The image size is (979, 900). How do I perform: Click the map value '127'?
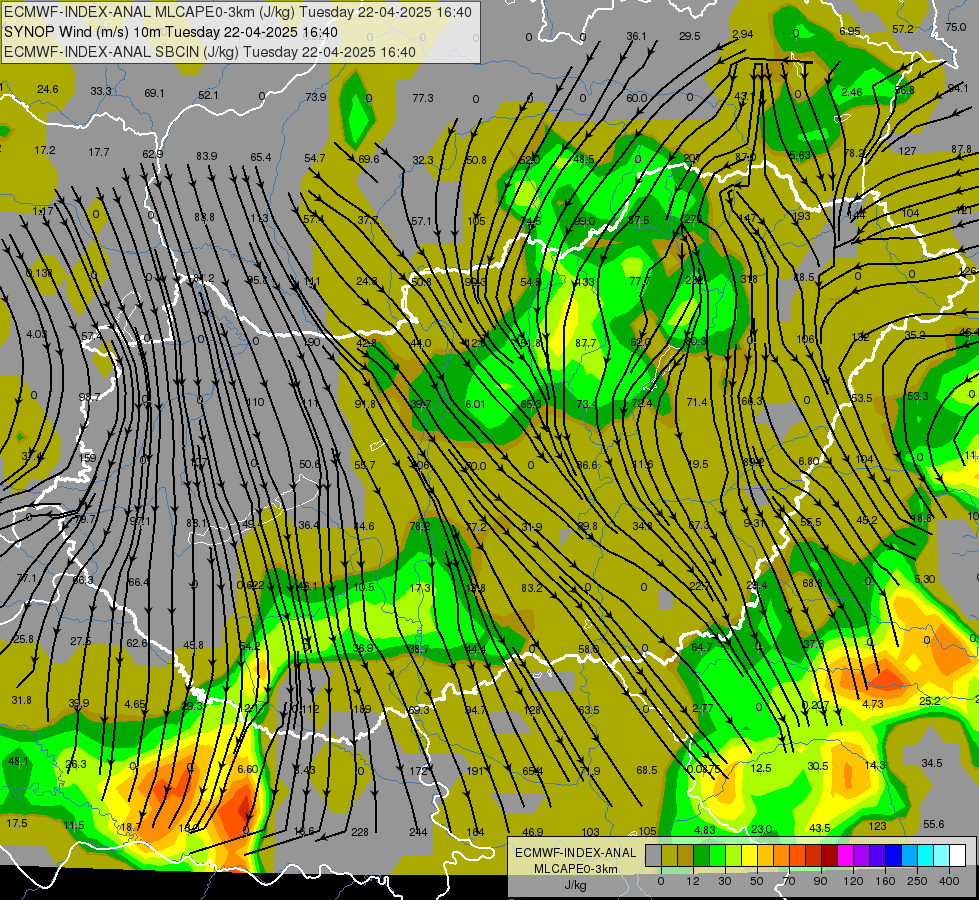(907, 151)
